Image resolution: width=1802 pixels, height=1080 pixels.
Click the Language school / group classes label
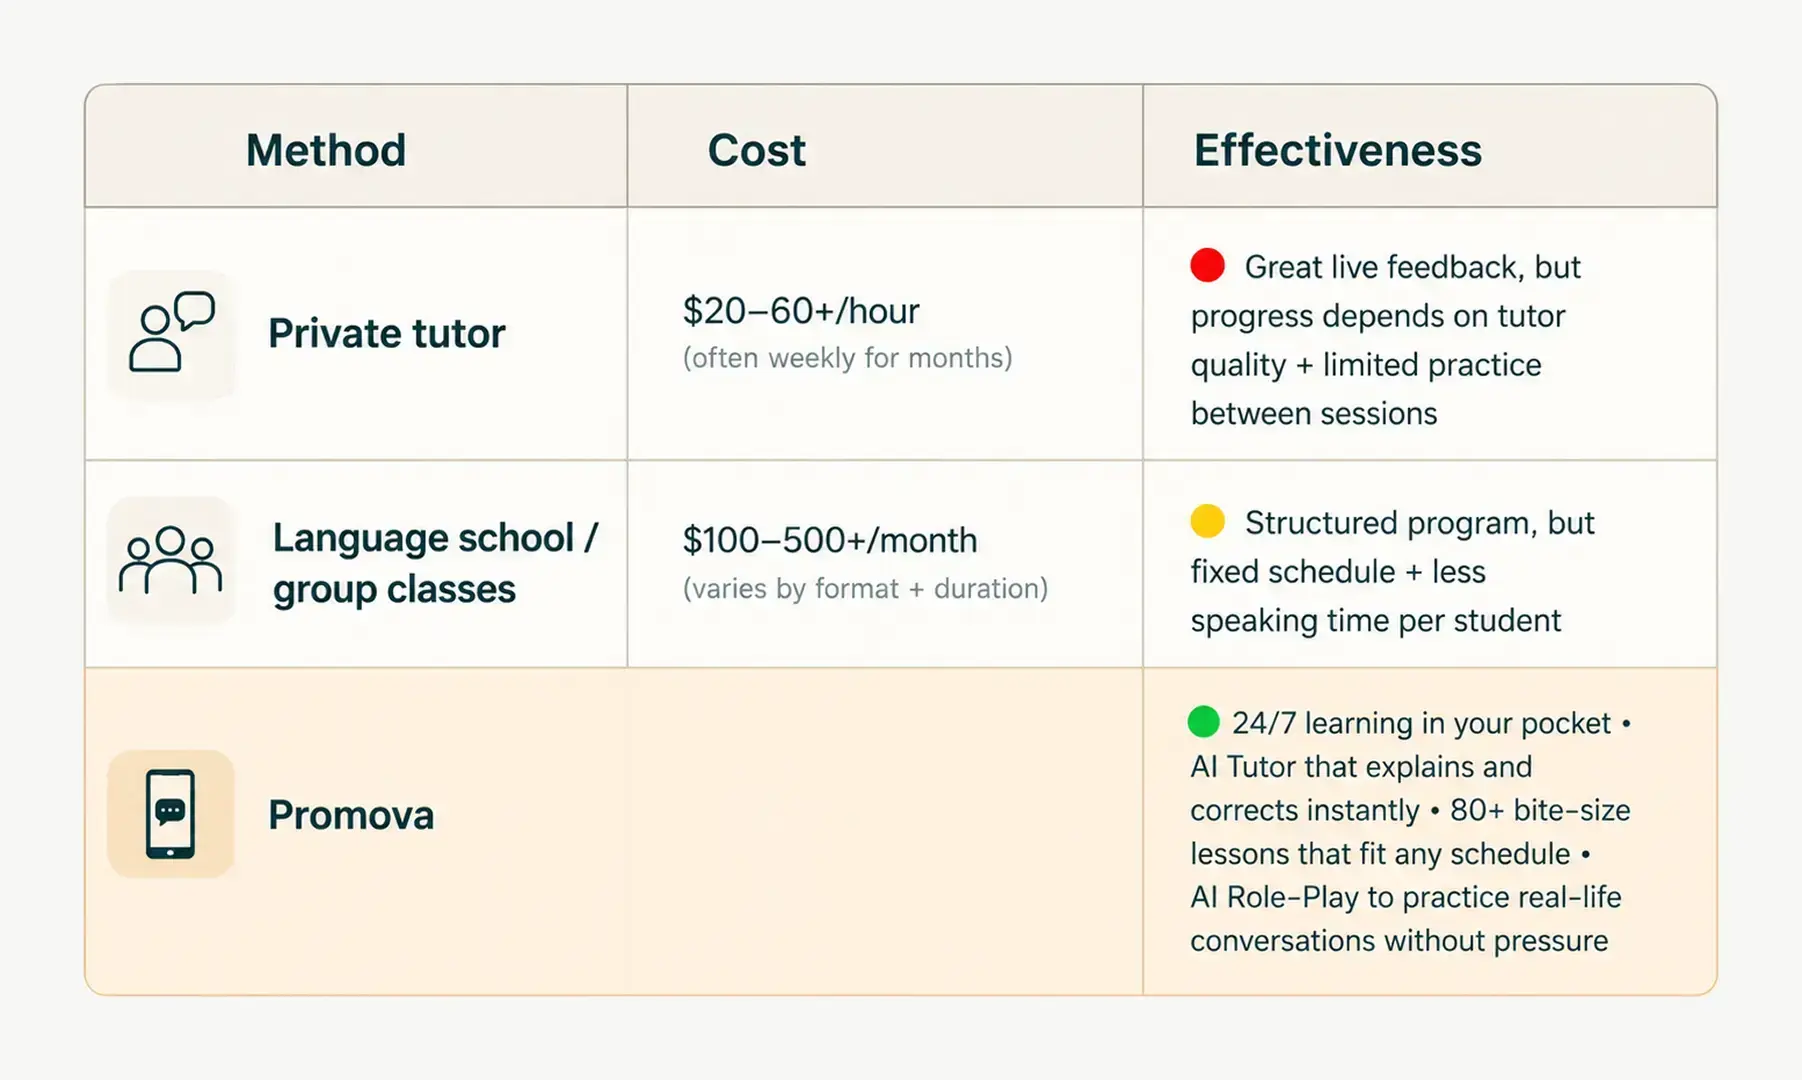point(435,563)
